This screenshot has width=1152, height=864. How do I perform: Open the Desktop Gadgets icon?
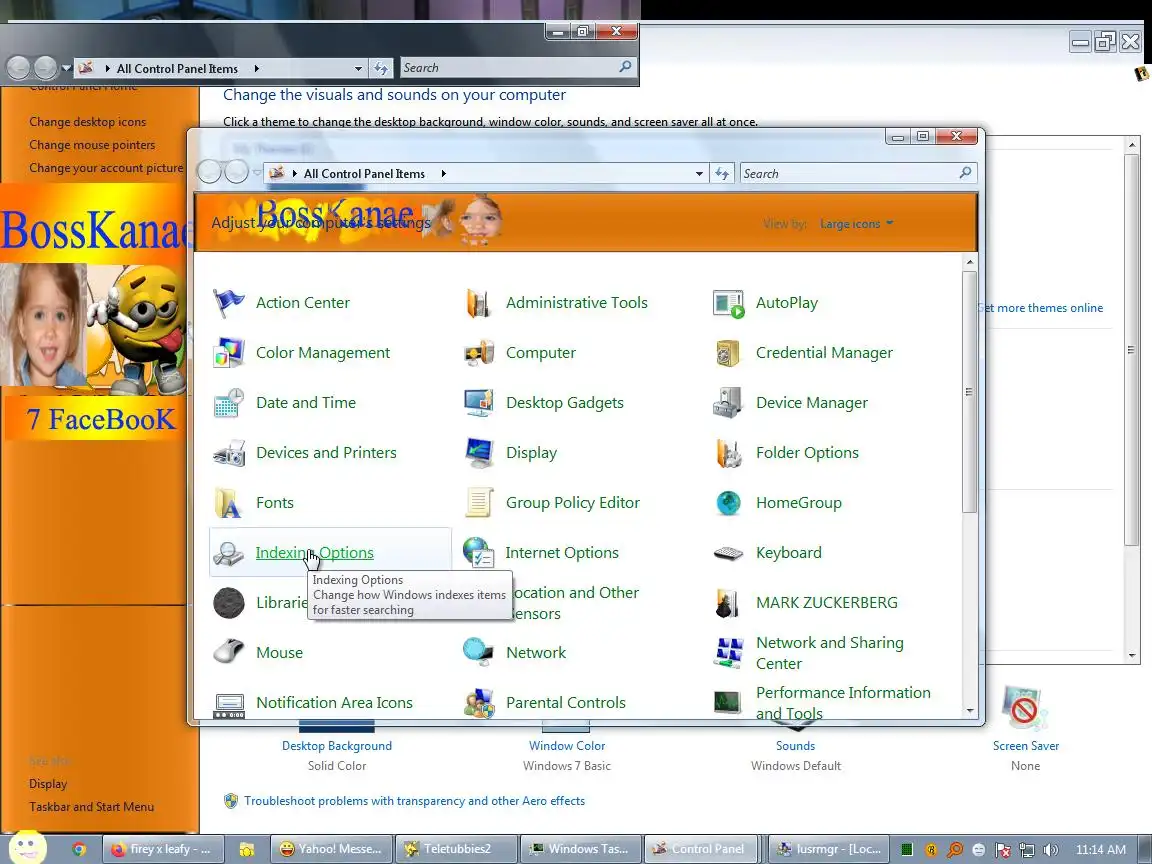478,403
